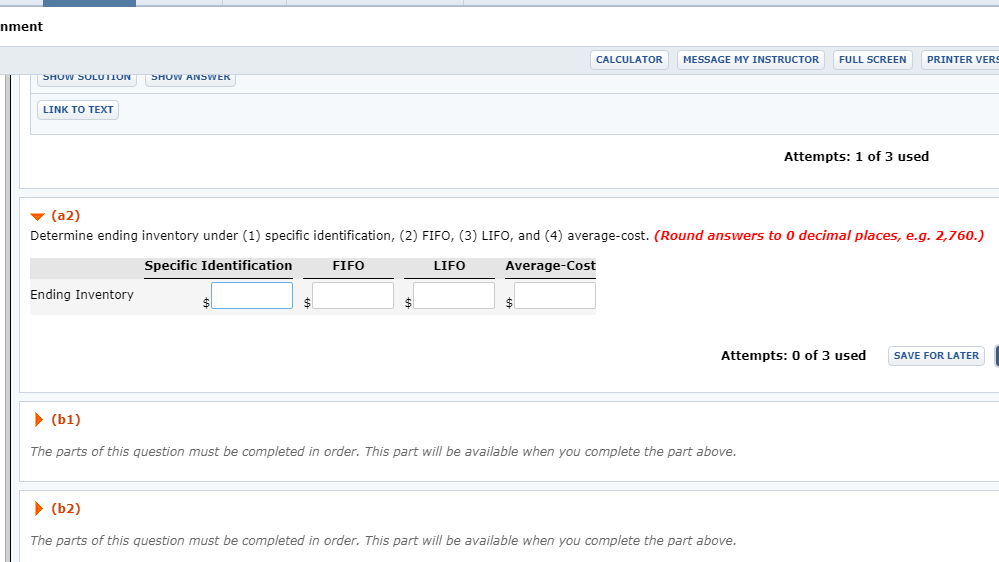Click Save for Later button
Screen dimensions: 999x562
(936, 356)
